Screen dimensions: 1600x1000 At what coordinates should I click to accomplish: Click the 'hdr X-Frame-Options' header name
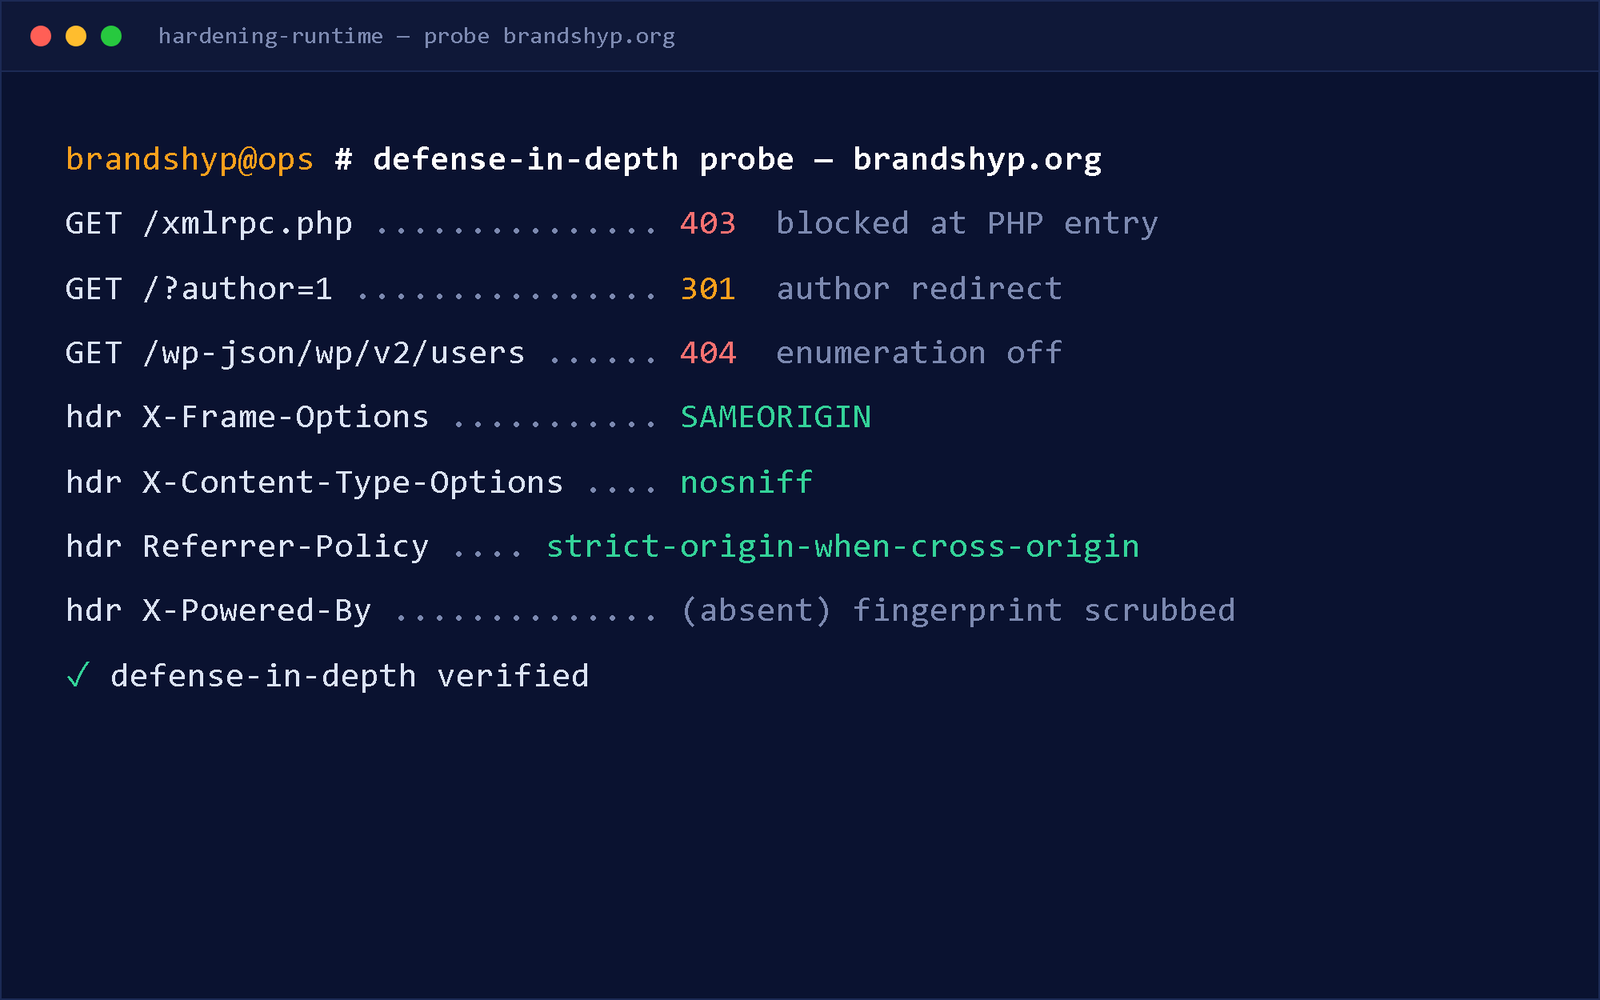pyautogui.click(x=247, y=417)
